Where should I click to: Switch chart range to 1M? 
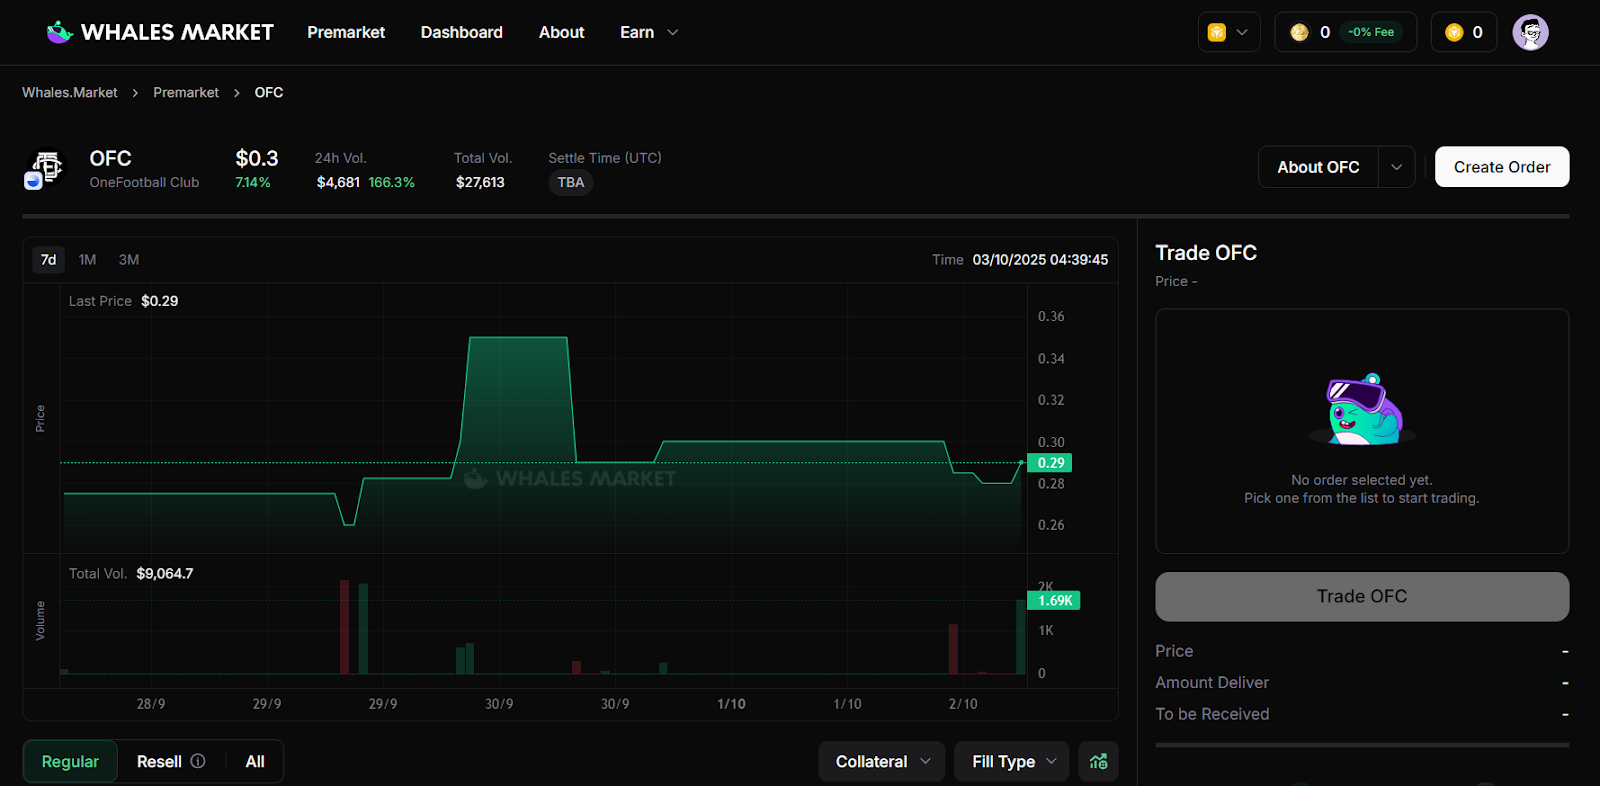[88, 260]
